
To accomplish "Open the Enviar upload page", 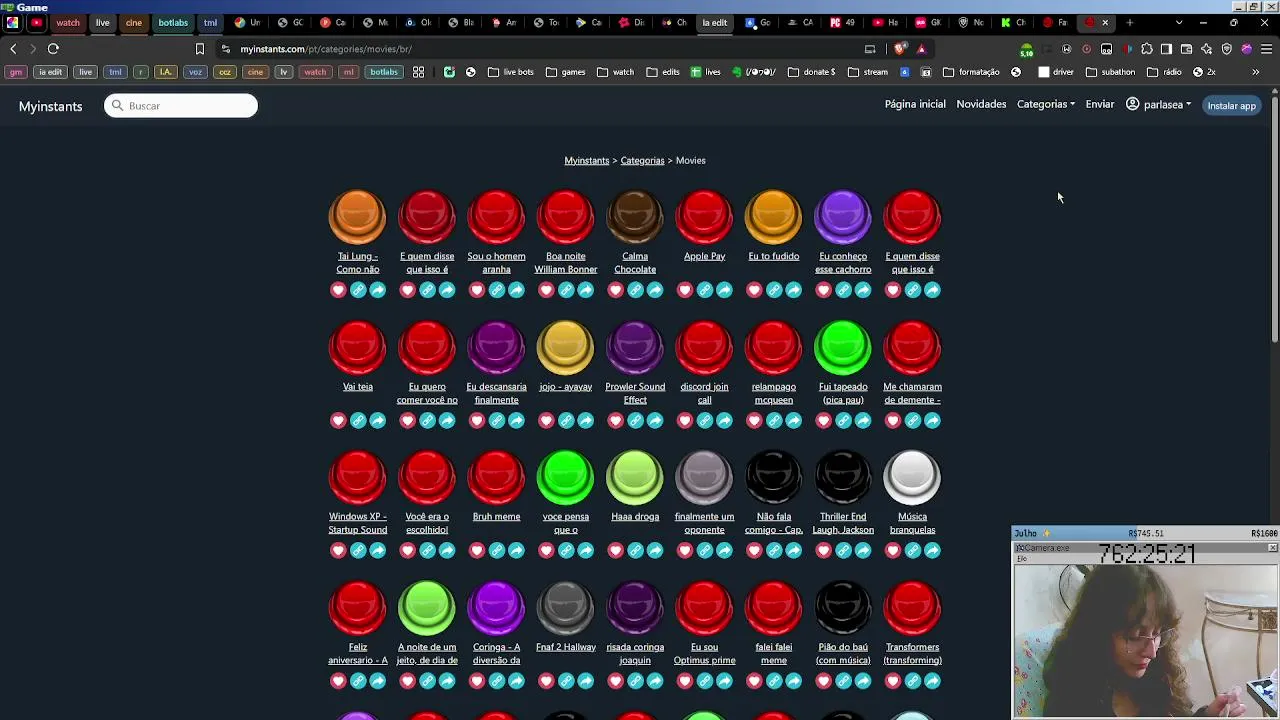I will (x=1100, y=104).
